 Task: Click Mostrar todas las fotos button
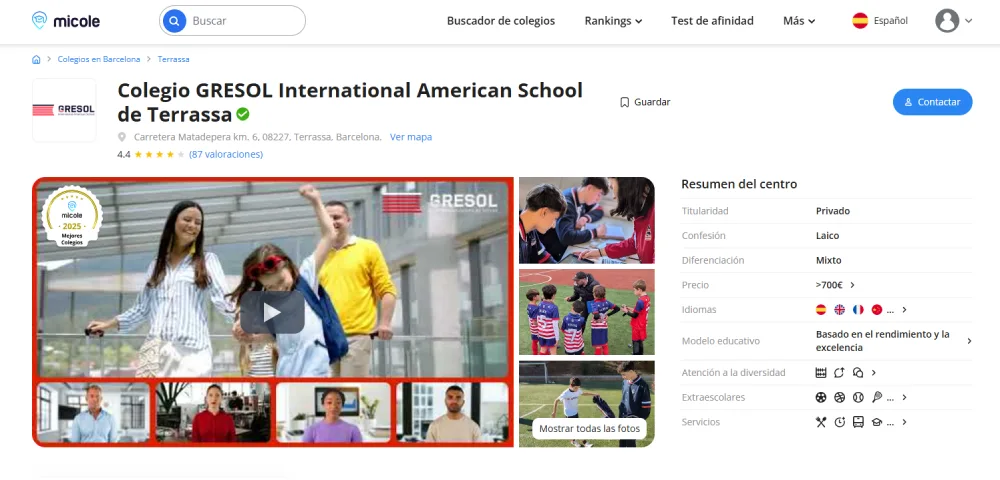tap(589, 428)
